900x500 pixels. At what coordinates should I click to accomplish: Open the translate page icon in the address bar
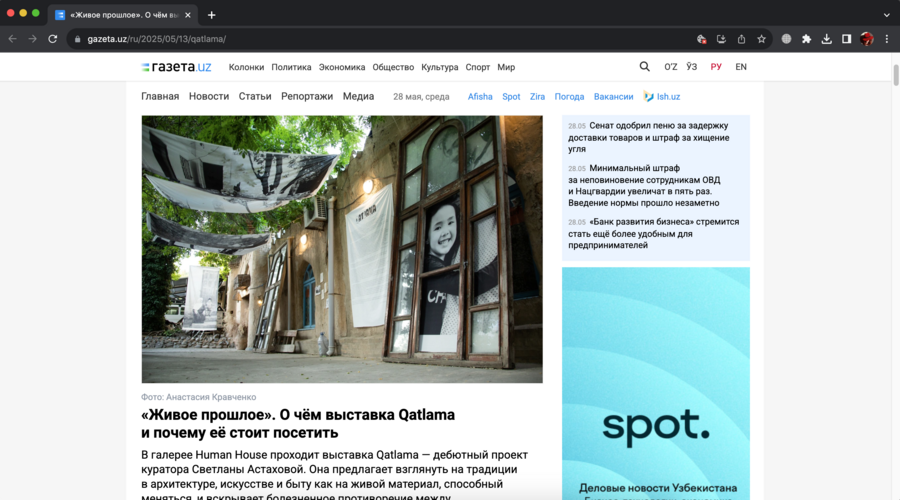click(x=701, y=39)
